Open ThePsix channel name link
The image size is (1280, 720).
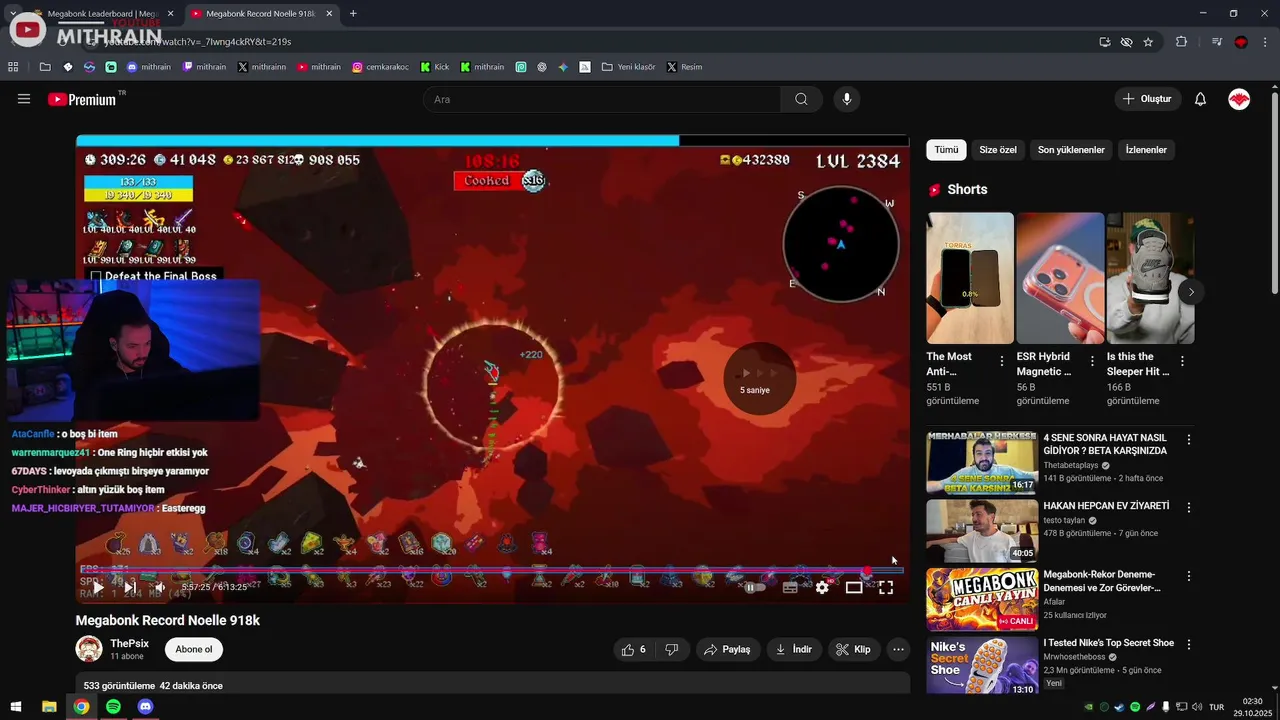point(129,643)
